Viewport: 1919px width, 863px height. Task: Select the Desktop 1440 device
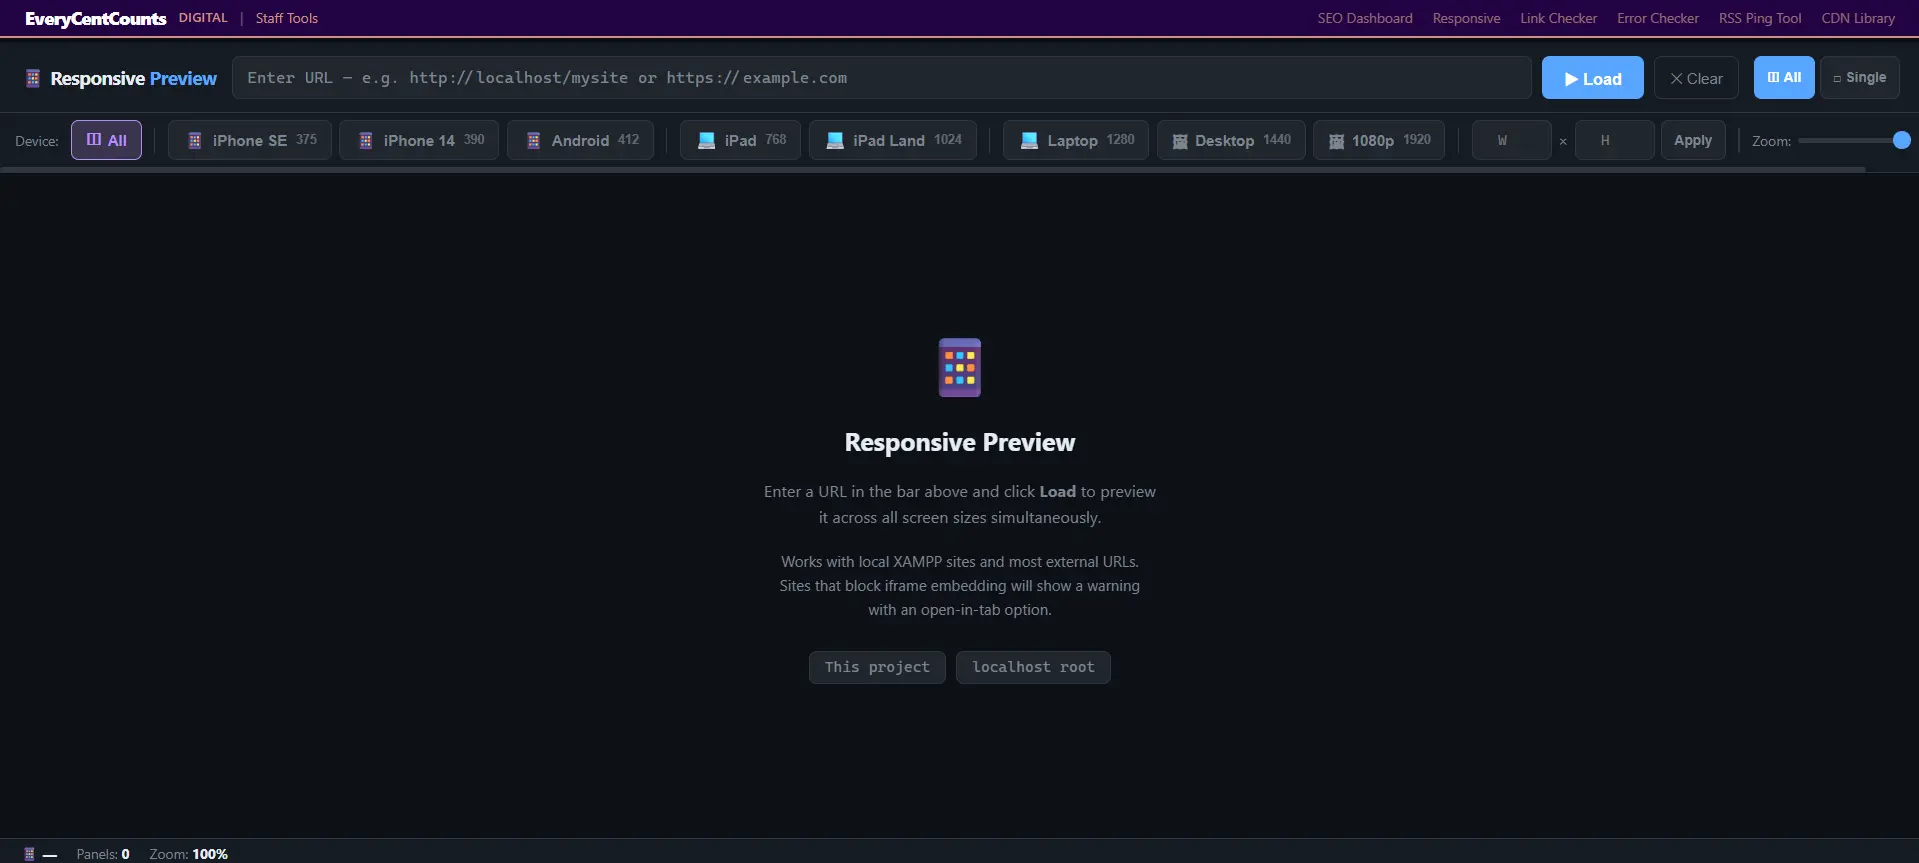(1230, 140)
